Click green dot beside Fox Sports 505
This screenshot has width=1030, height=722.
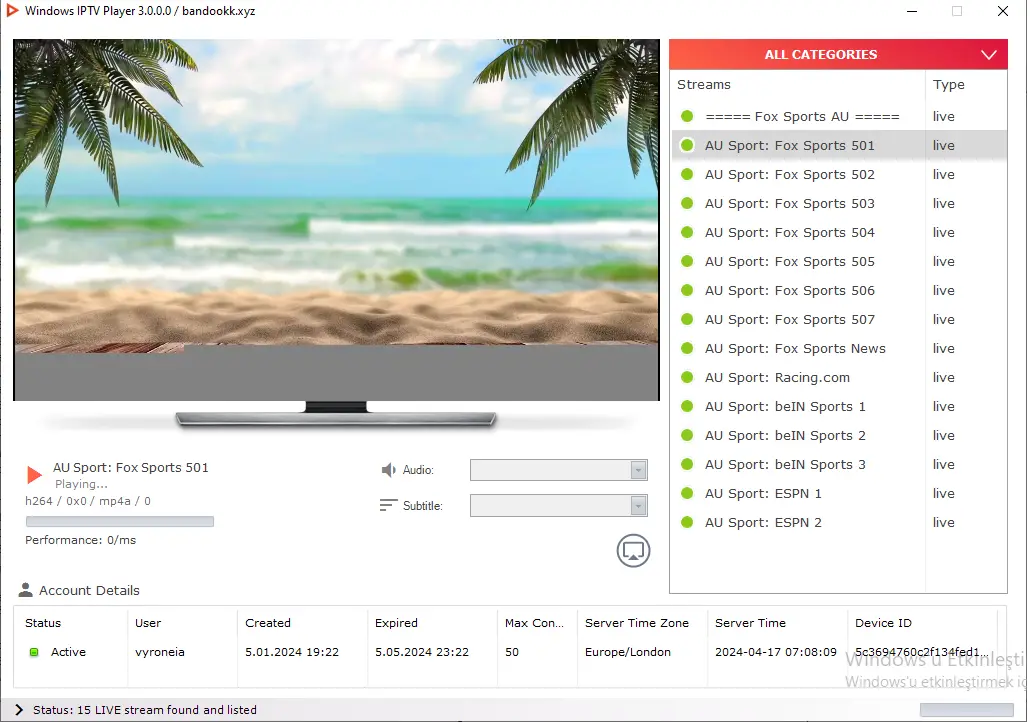687,261
